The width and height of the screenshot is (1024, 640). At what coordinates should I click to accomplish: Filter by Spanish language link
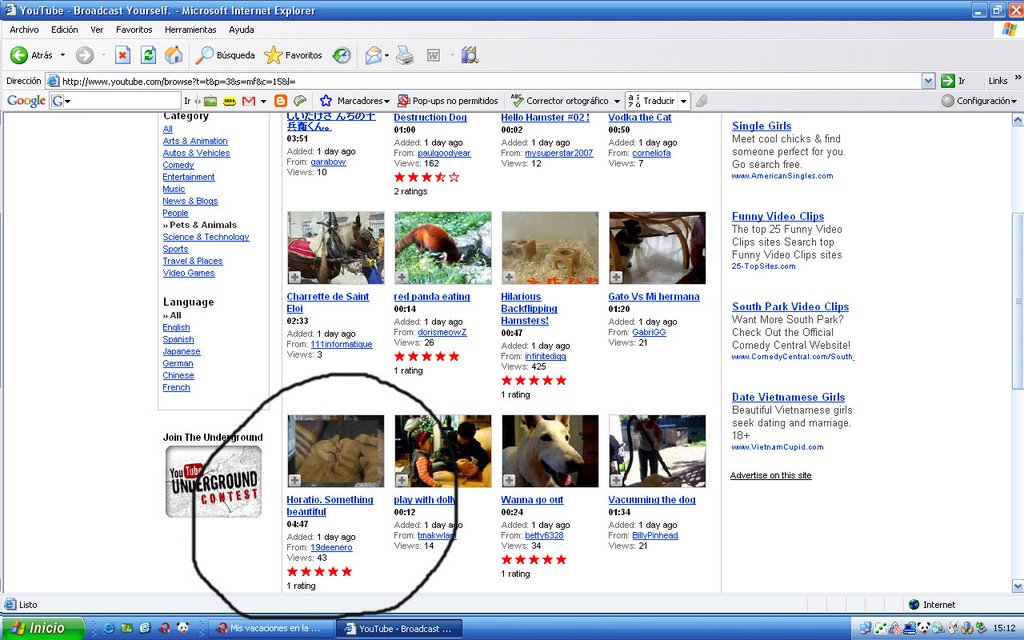pos(178,340)
